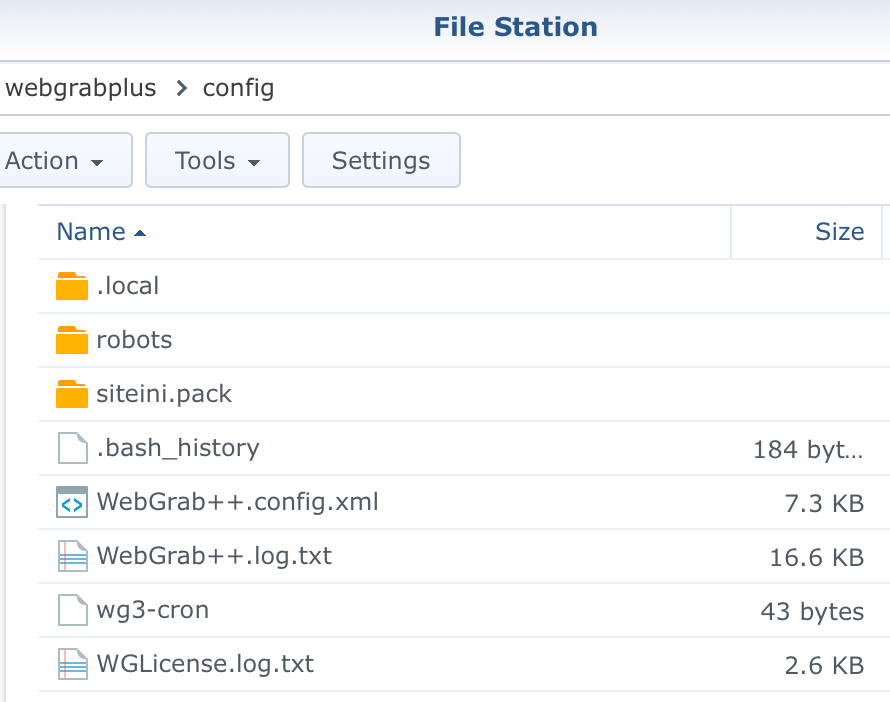Screen dimensions: 890x702
Task: Open the Tools dropdown menu
Action: 217,160
